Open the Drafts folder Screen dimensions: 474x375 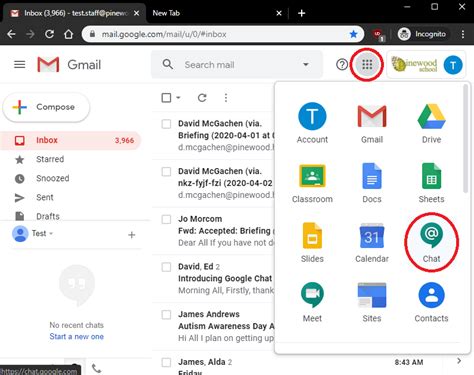(x=70, y=216)
